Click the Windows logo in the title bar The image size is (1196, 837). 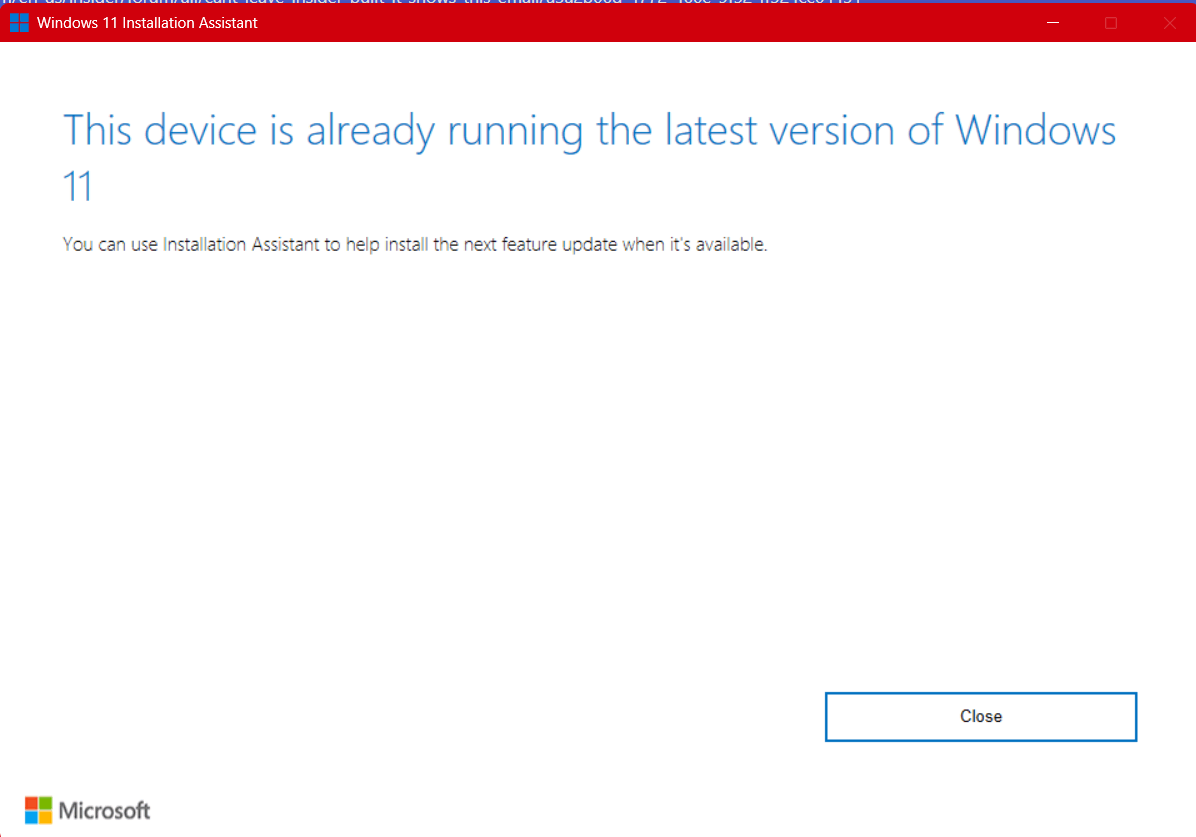[18, 22]
